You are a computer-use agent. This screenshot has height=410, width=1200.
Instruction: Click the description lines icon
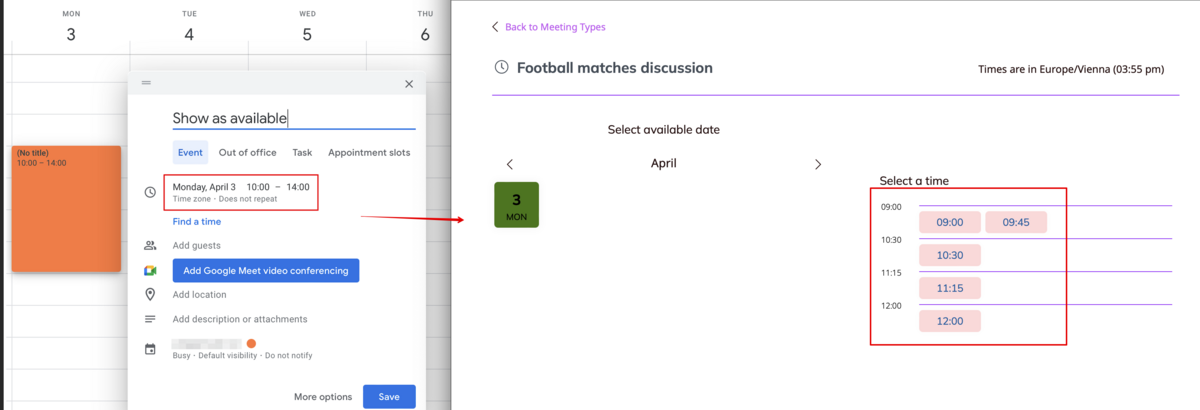[150, 320]
